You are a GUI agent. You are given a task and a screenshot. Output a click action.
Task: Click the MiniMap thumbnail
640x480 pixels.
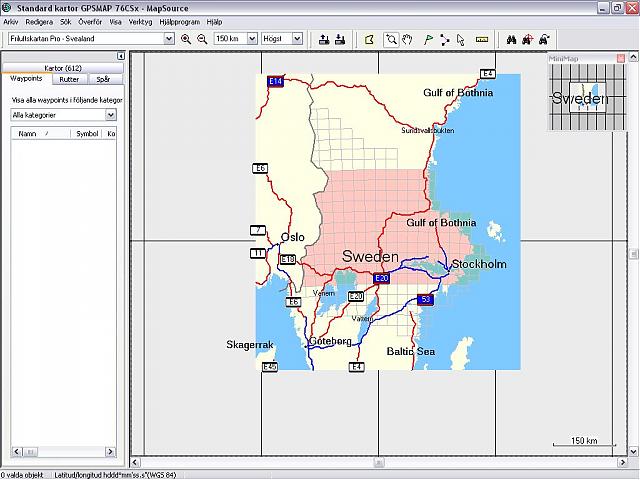587,98
